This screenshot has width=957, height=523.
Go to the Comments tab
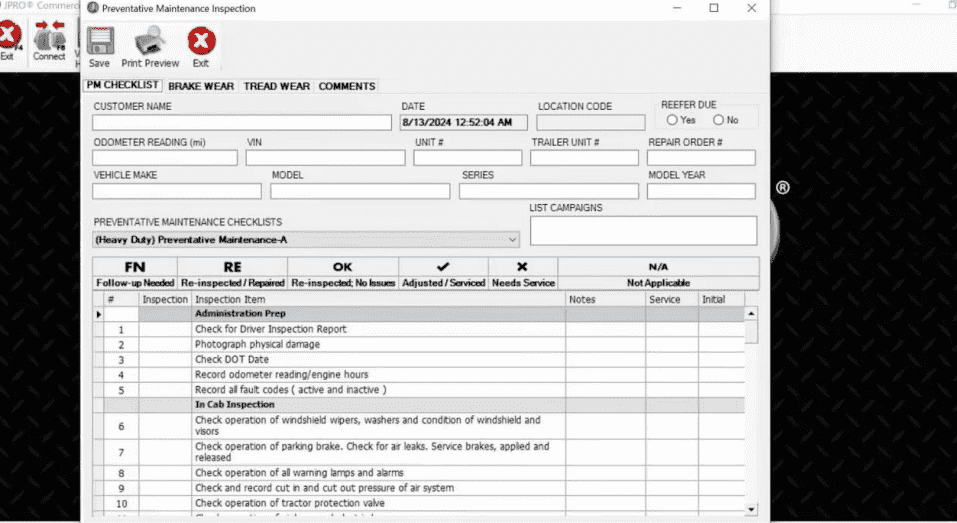pos(347,86)
